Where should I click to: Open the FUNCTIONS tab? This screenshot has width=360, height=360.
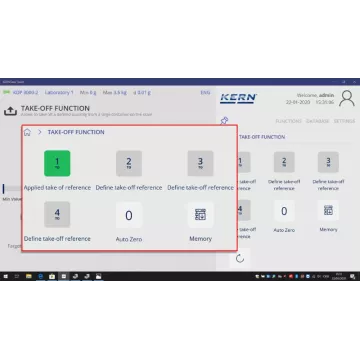(x=288, y=121)
